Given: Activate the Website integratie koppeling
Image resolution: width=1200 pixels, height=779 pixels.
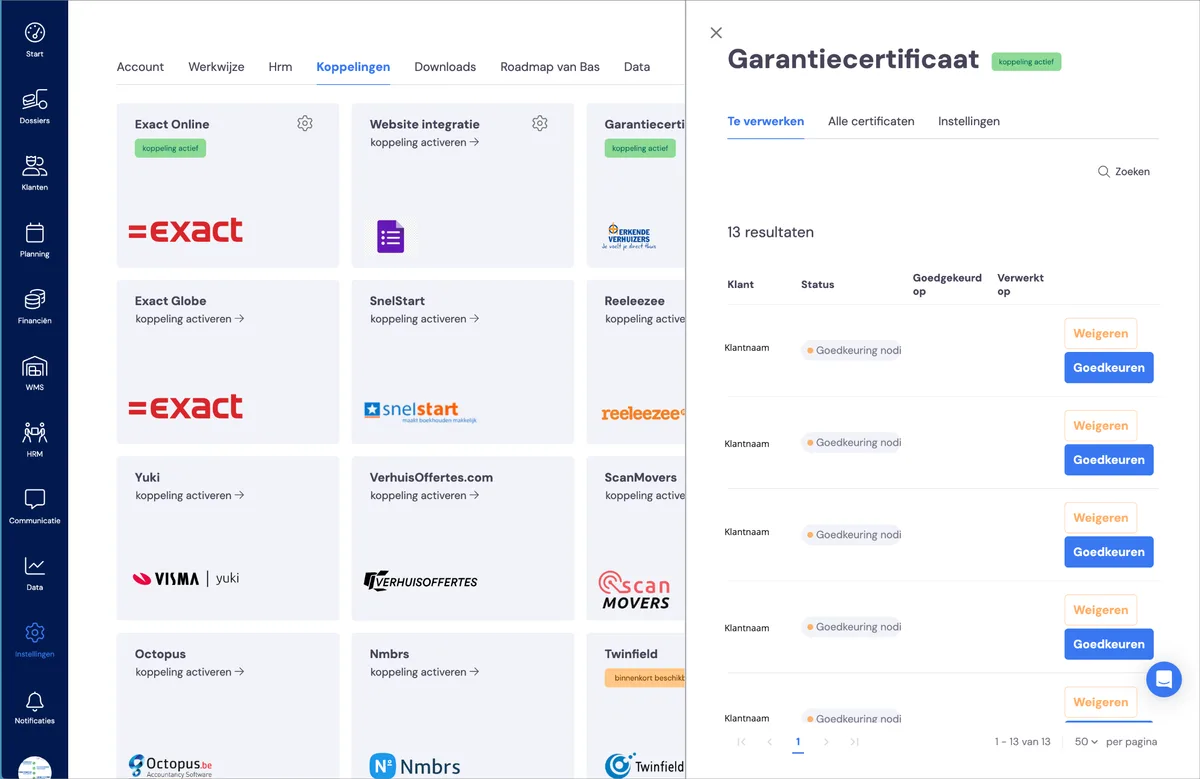Looking at the screenshot, I should 425,143.
